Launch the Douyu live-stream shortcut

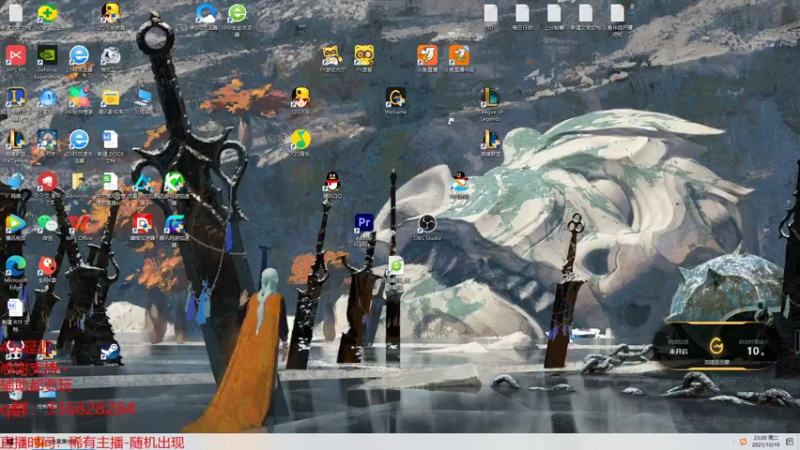(427, 55)
